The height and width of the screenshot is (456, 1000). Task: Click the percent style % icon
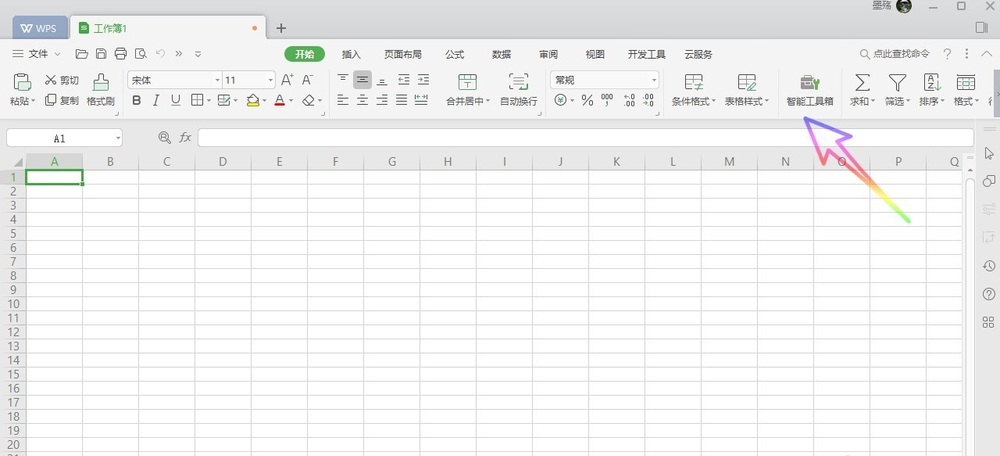click(x=587, y=100)
